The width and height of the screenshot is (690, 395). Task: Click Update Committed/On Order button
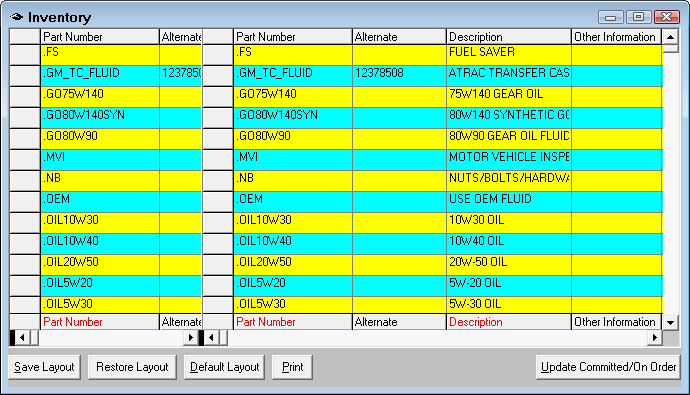[608, 367]
